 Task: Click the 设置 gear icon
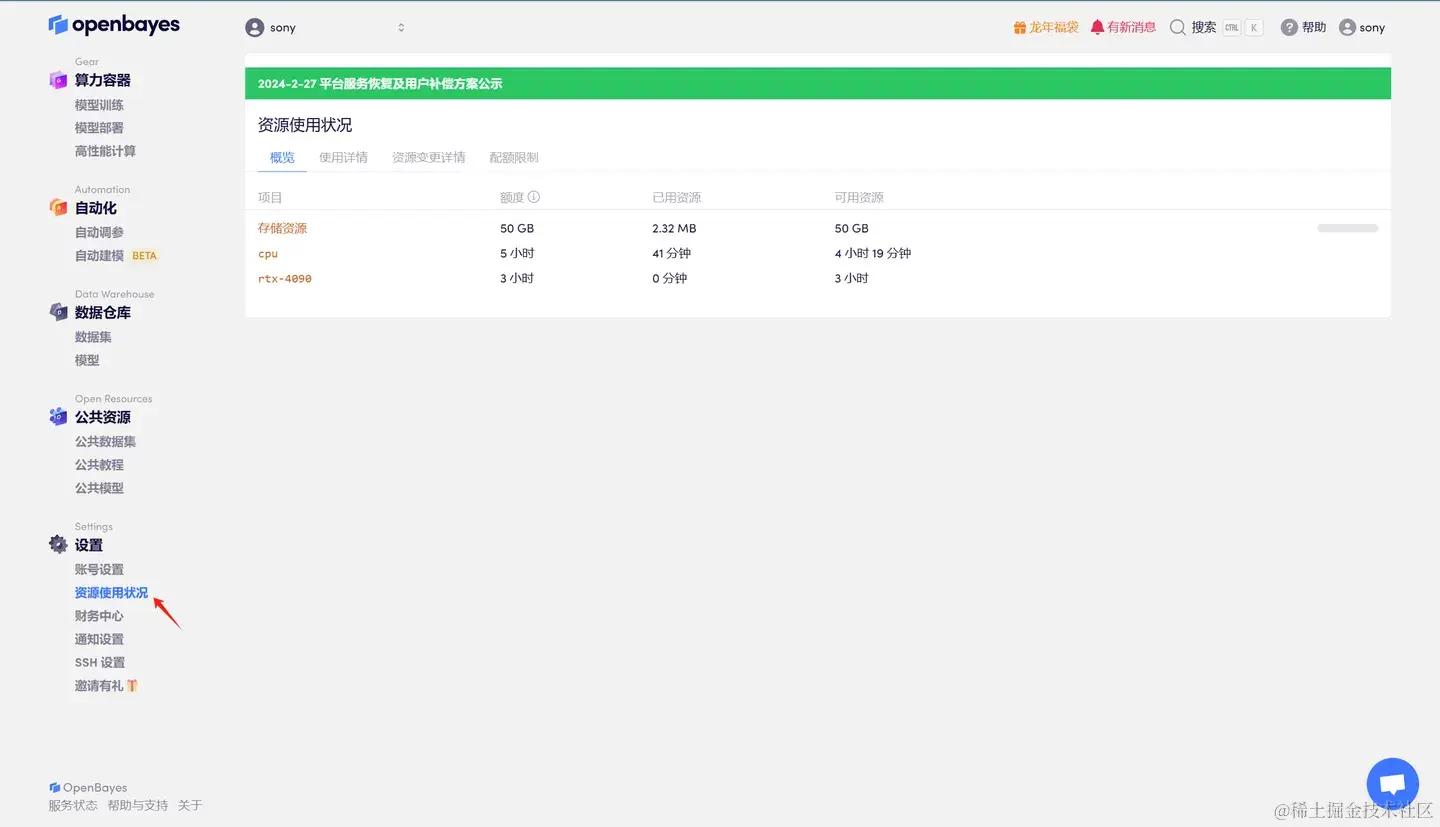(58, 545)
